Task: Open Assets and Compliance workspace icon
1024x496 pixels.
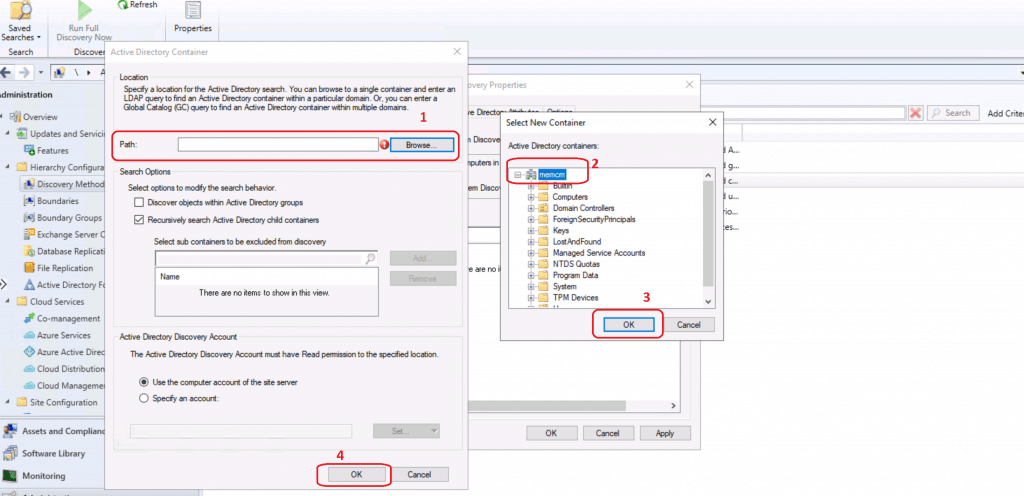Action: (10, 431)
